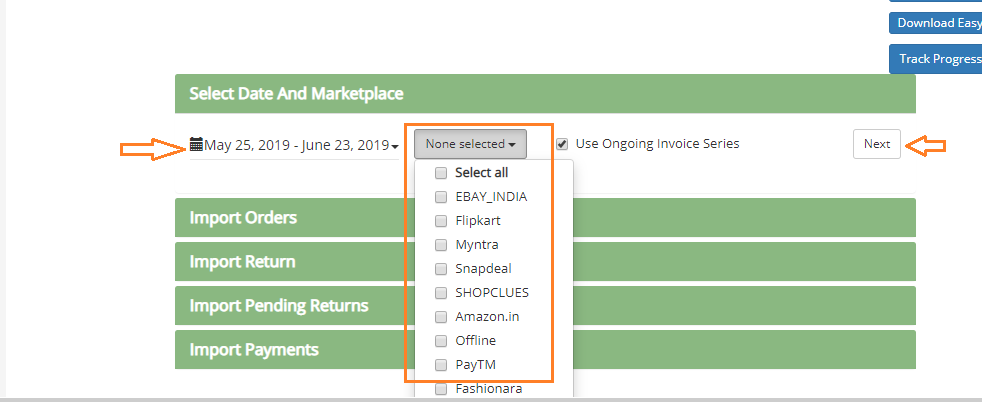Check the Fashionara option
This screenshot has width=982, height=402.
point(441,389)
